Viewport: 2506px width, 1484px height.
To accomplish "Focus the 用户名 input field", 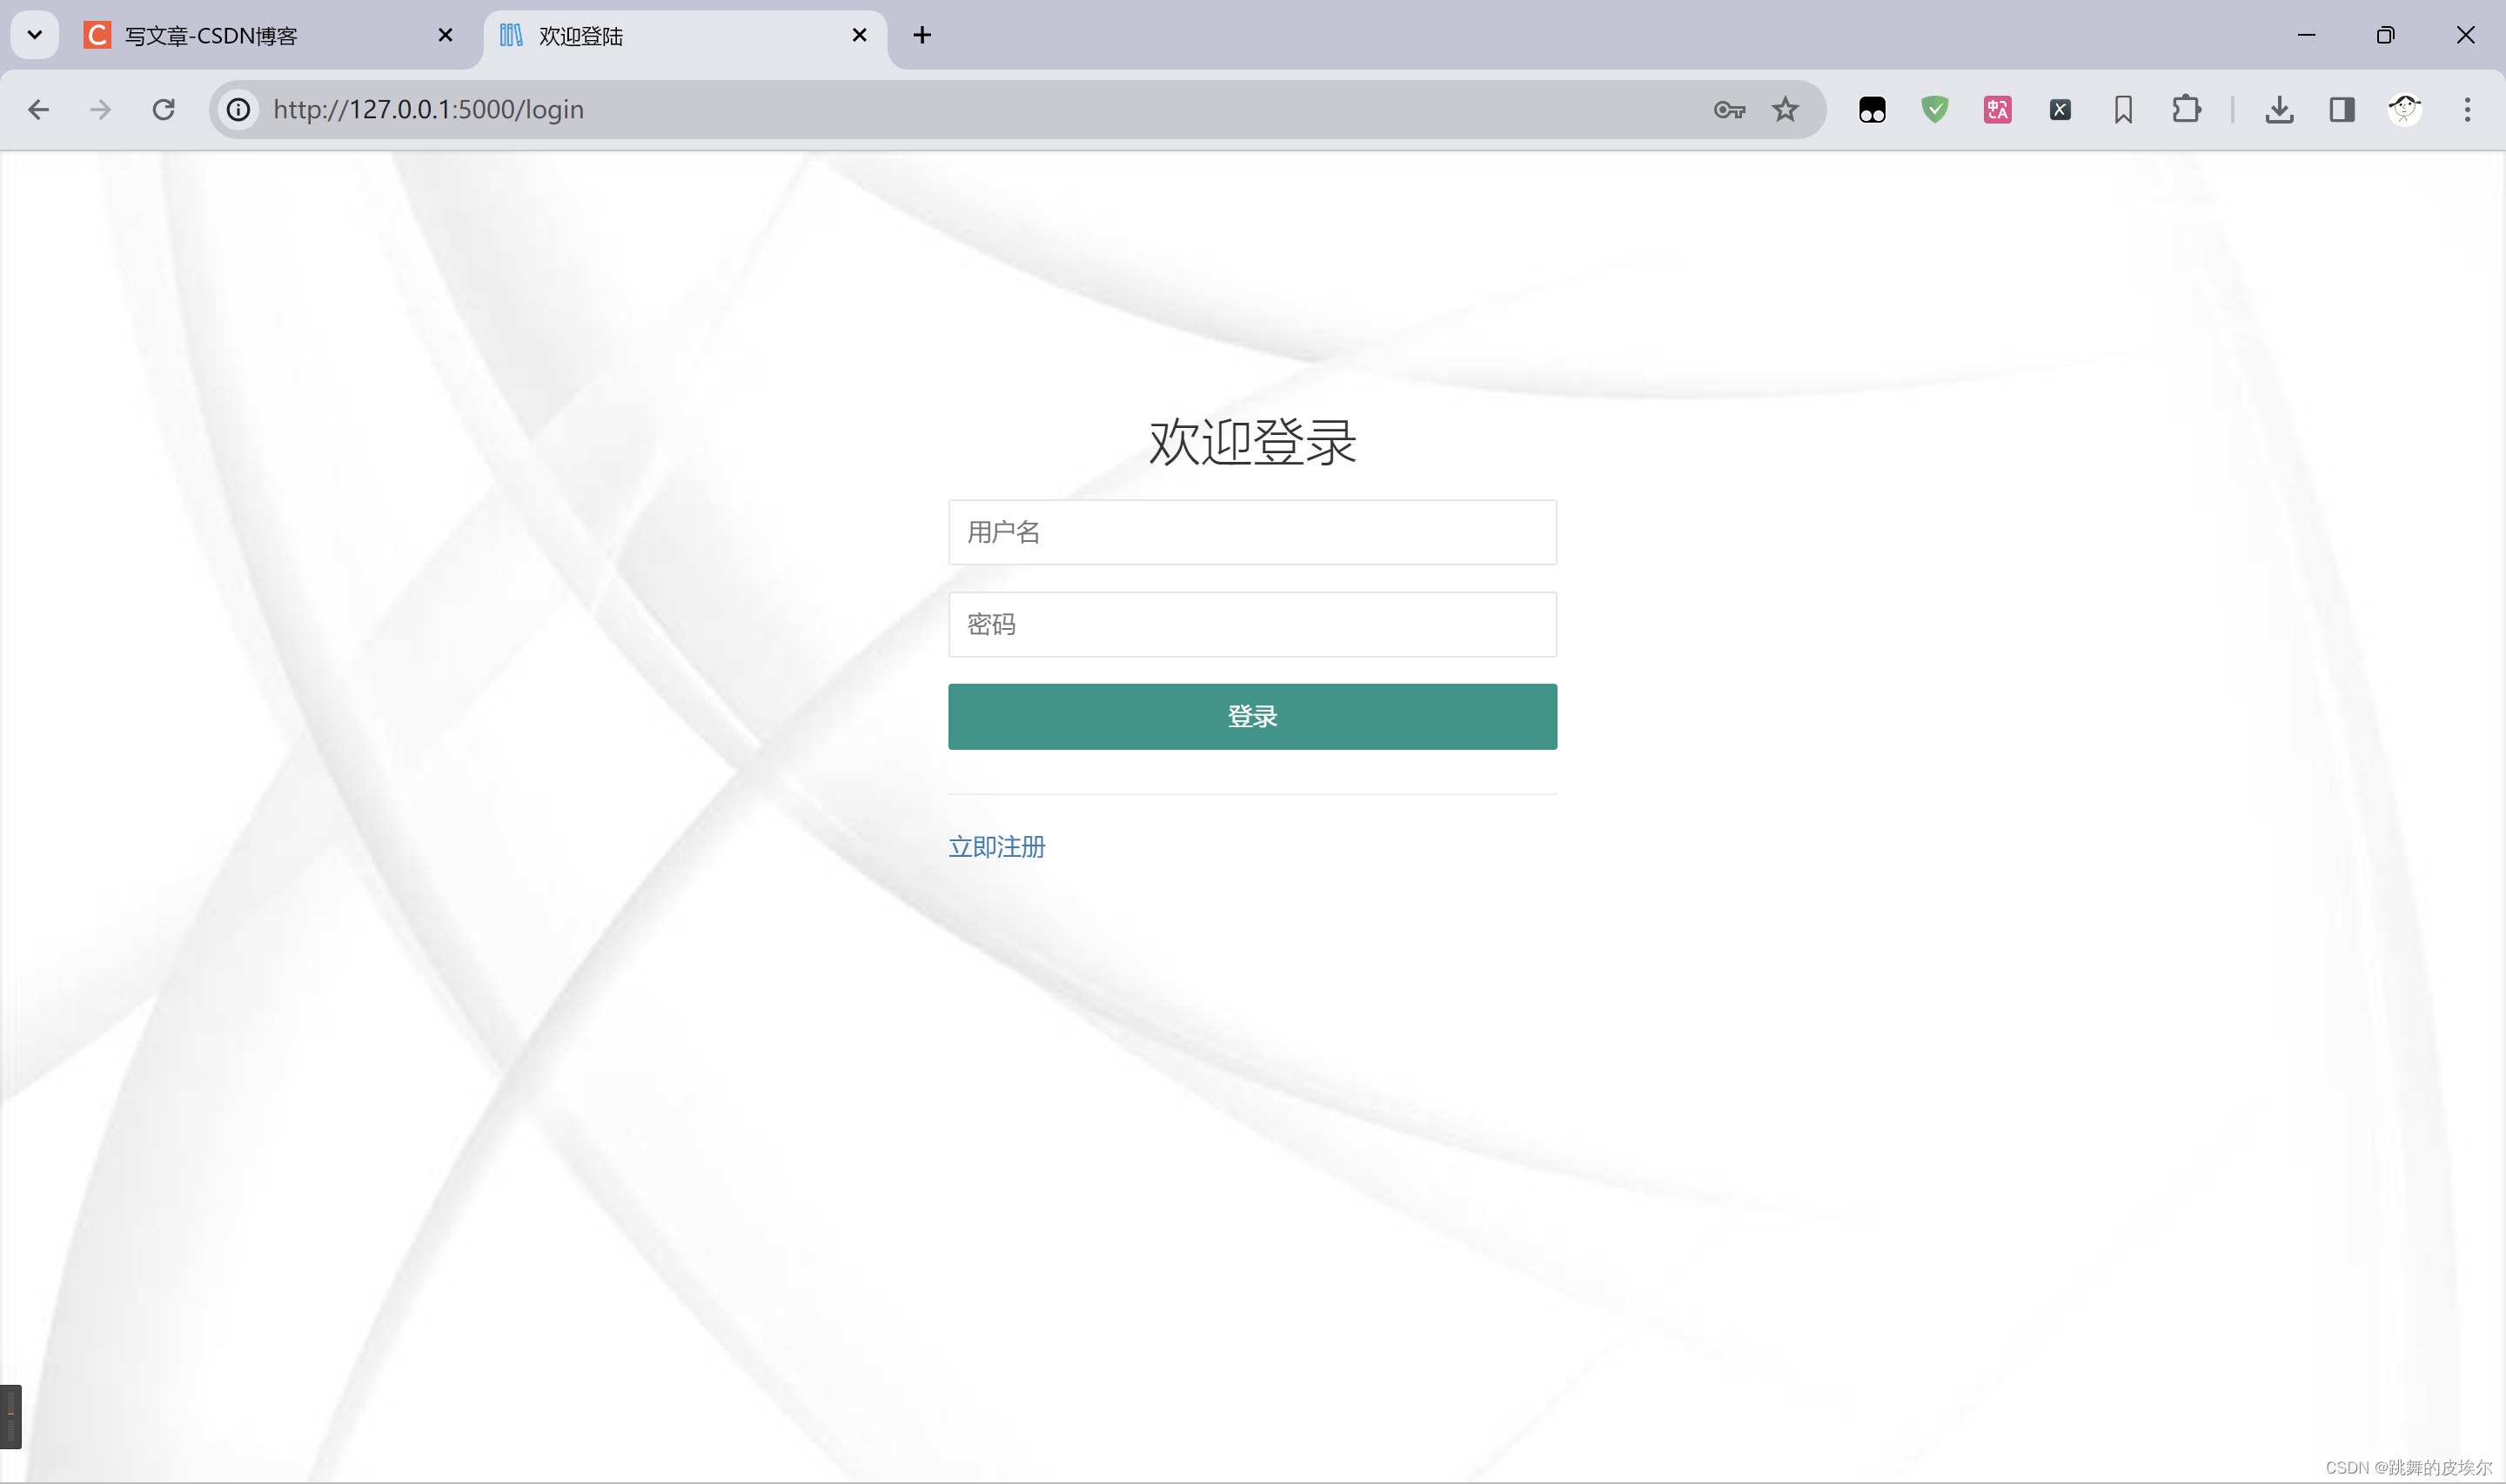I will [1252, 532].
